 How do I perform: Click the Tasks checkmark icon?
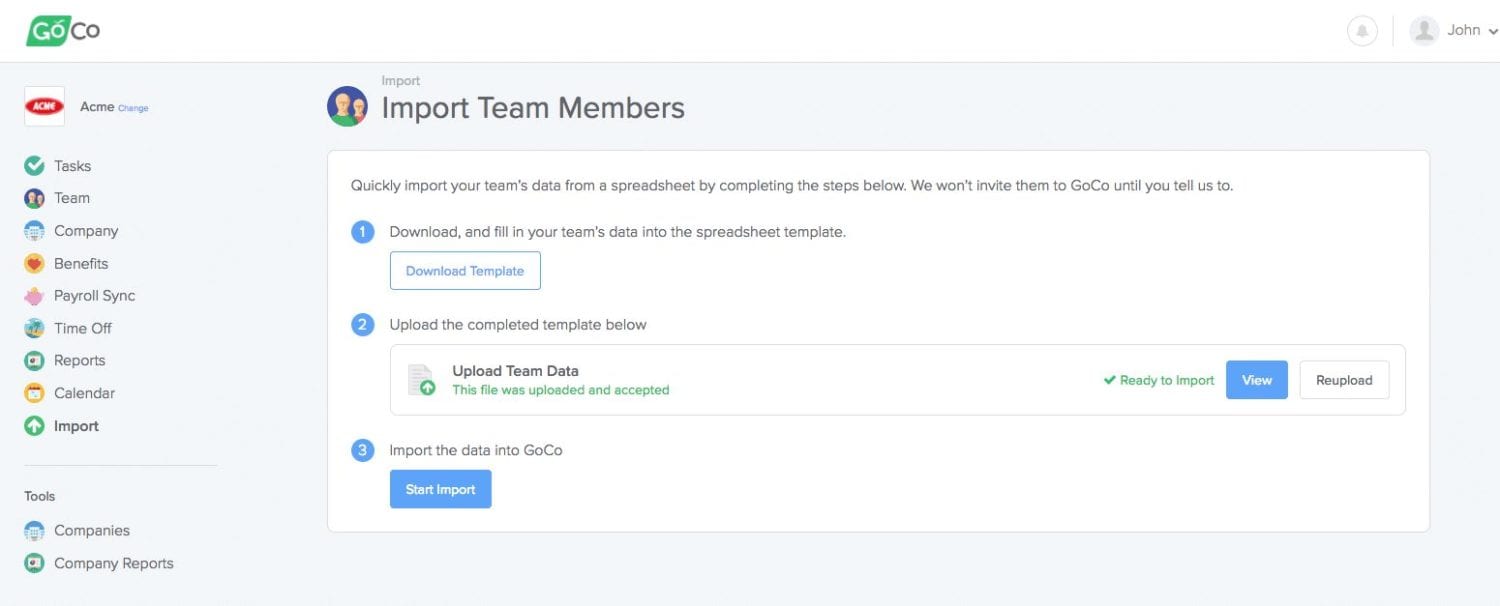34,166
